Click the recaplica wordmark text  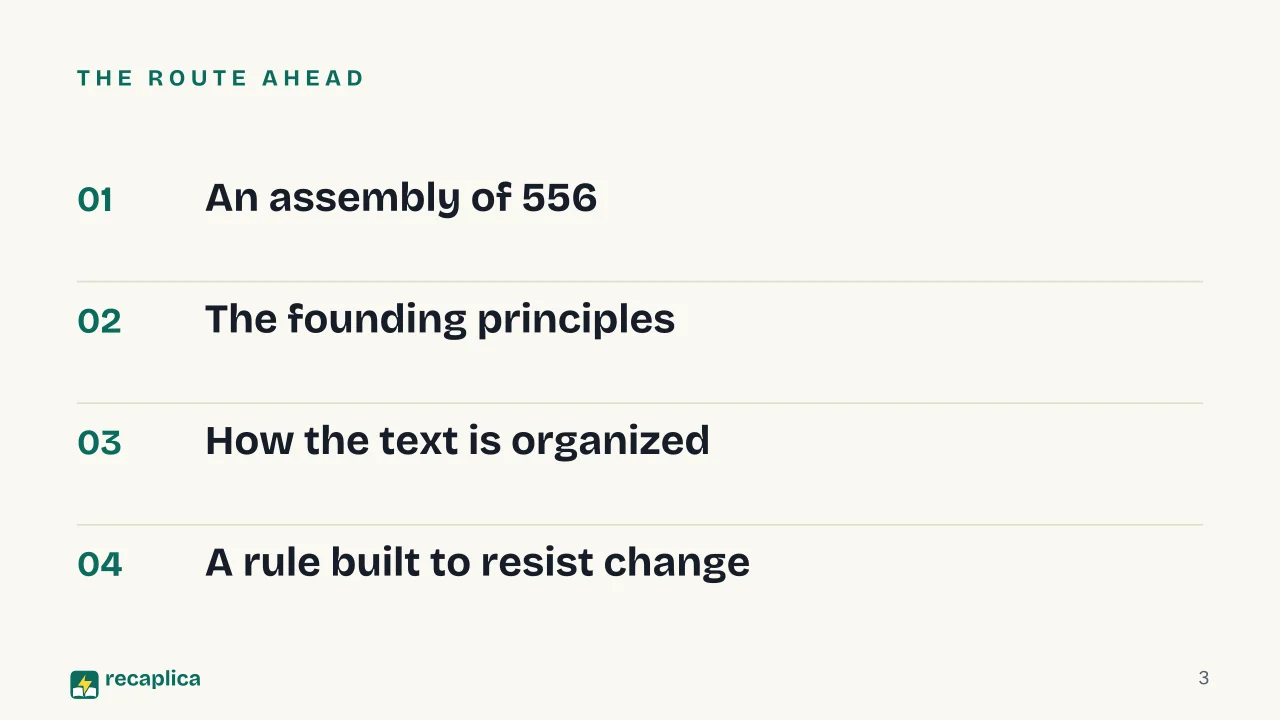(x=152, y=679)
